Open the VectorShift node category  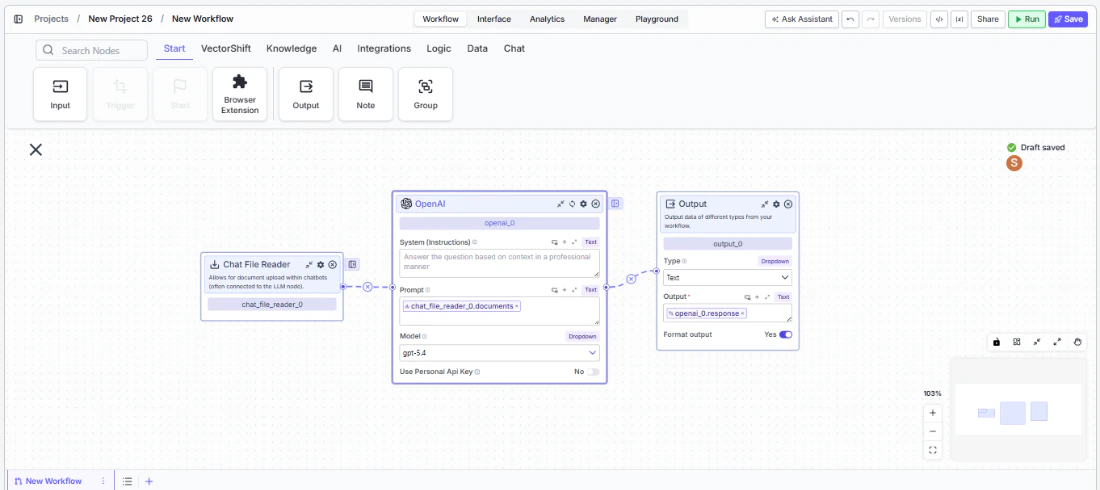click(226, 48)
